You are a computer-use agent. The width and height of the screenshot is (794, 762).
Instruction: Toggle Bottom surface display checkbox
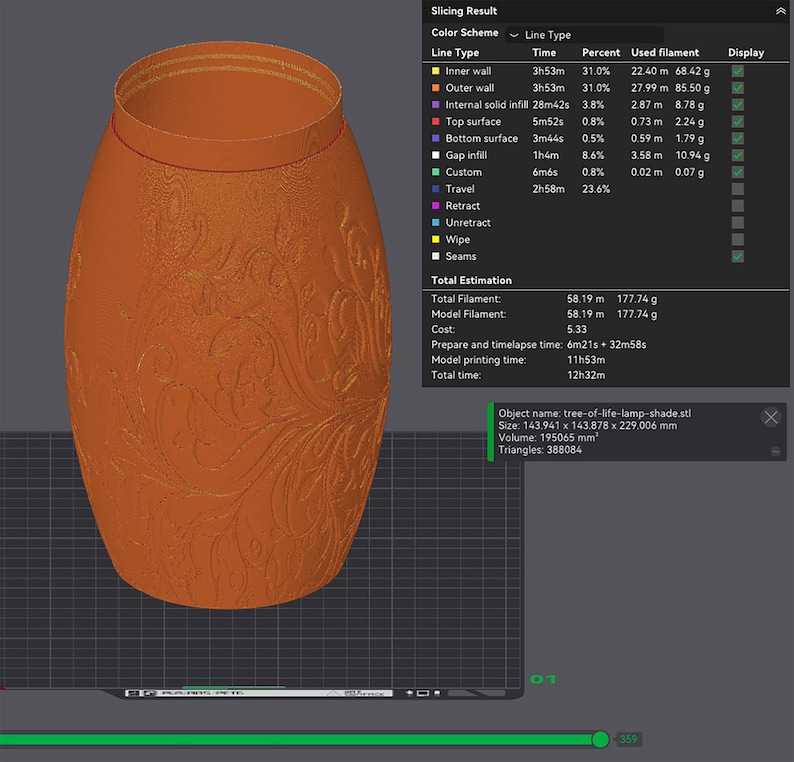coord(738,138)
